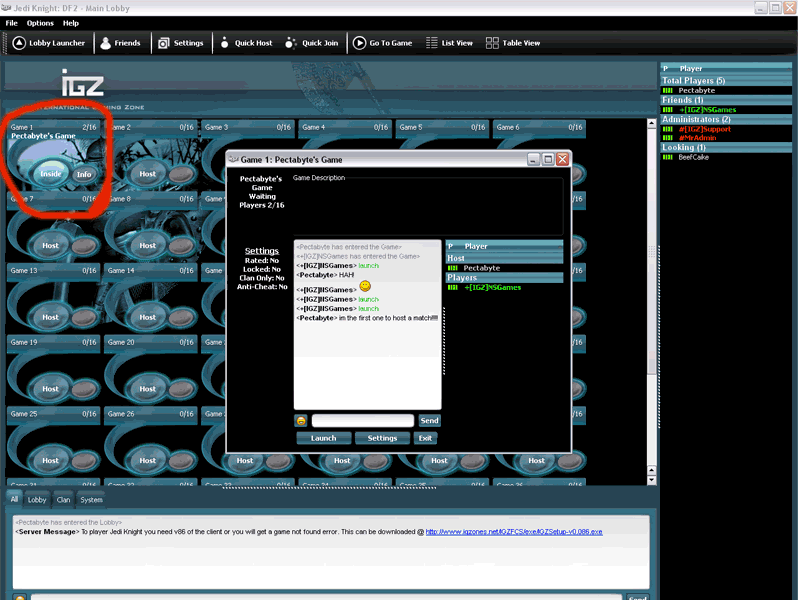Click the Player column header in game dialog
This screenshot has height=600, width=800.
505,246
